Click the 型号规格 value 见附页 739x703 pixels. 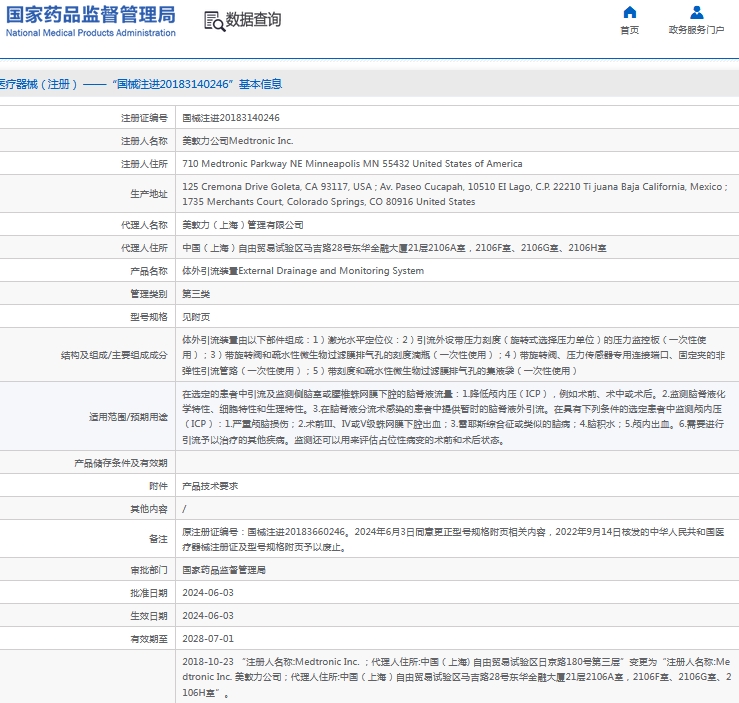(196, 317)
